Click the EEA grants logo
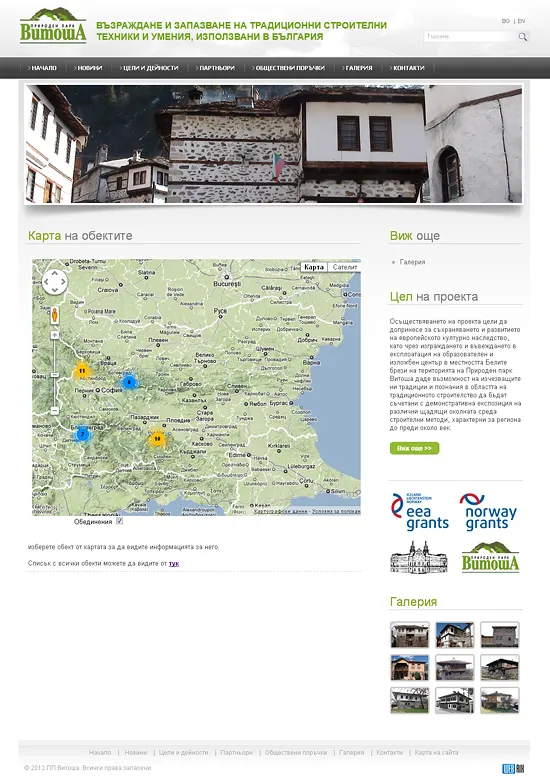 point(420,512)
